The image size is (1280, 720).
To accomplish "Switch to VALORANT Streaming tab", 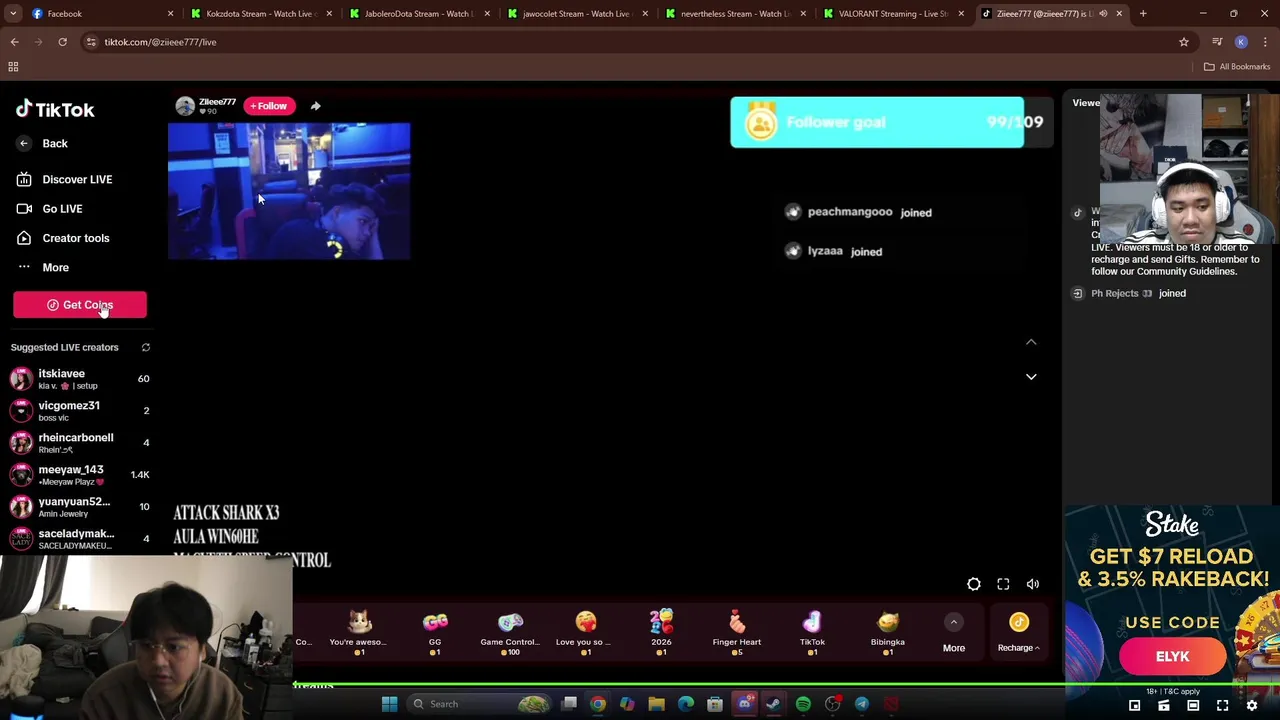I will coord(892,14).
